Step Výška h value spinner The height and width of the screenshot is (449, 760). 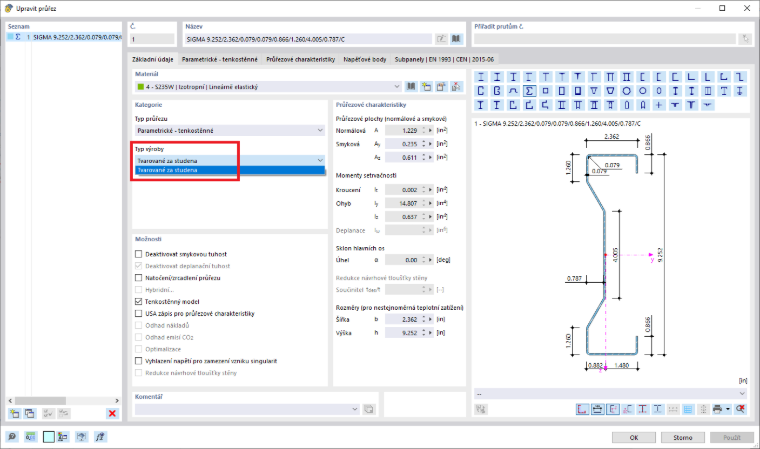(424, 333)
